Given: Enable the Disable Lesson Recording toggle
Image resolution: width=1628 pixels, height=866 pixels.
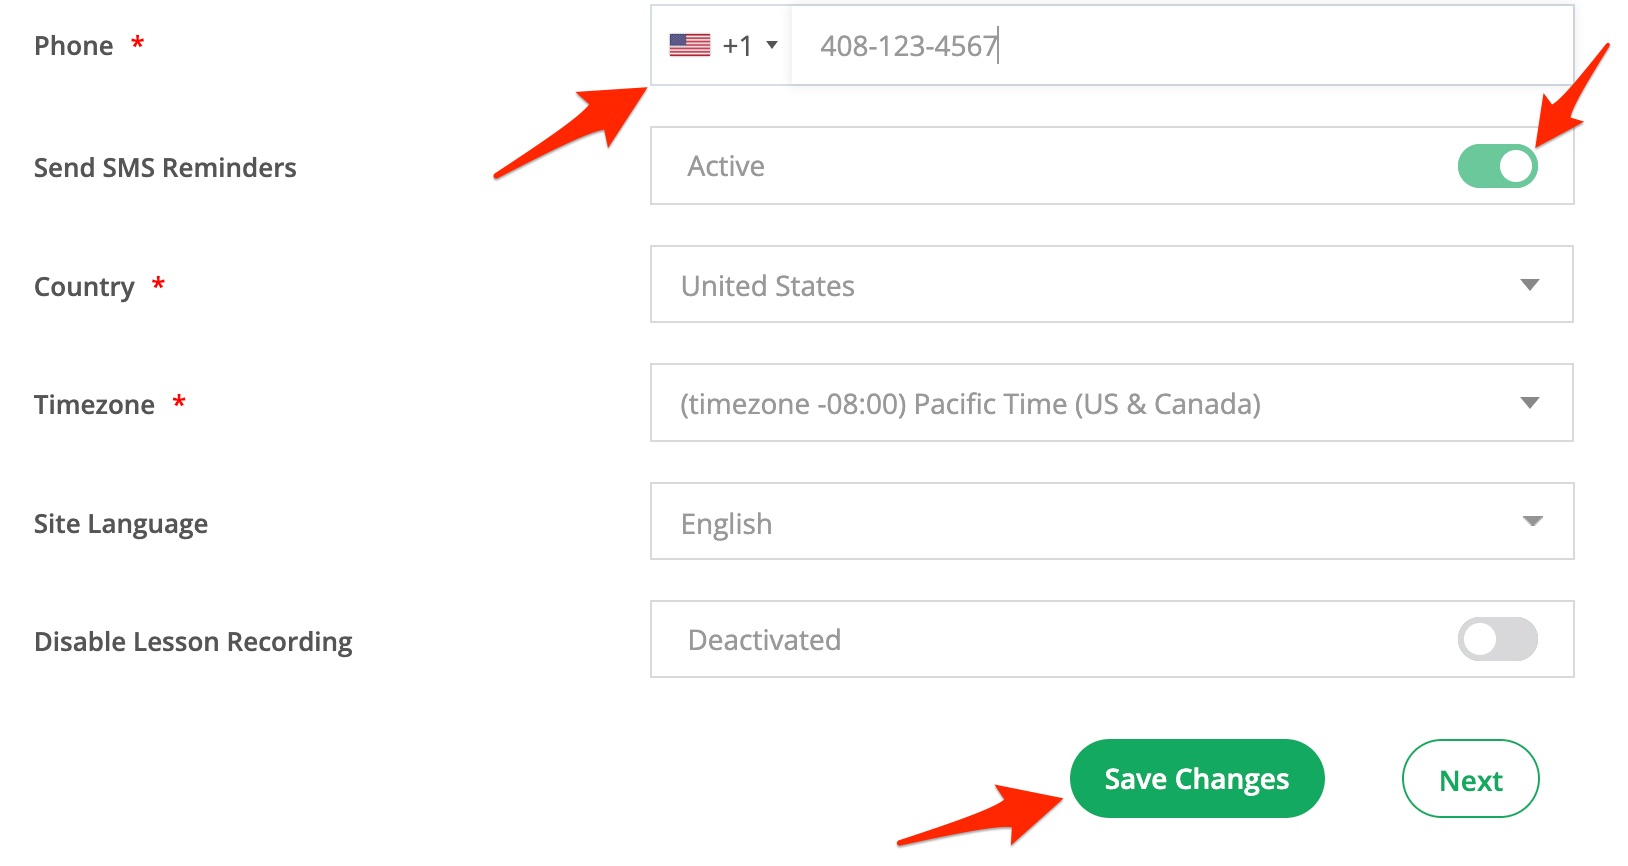Looking at the screenshot, I should [x=1497, y=639].
